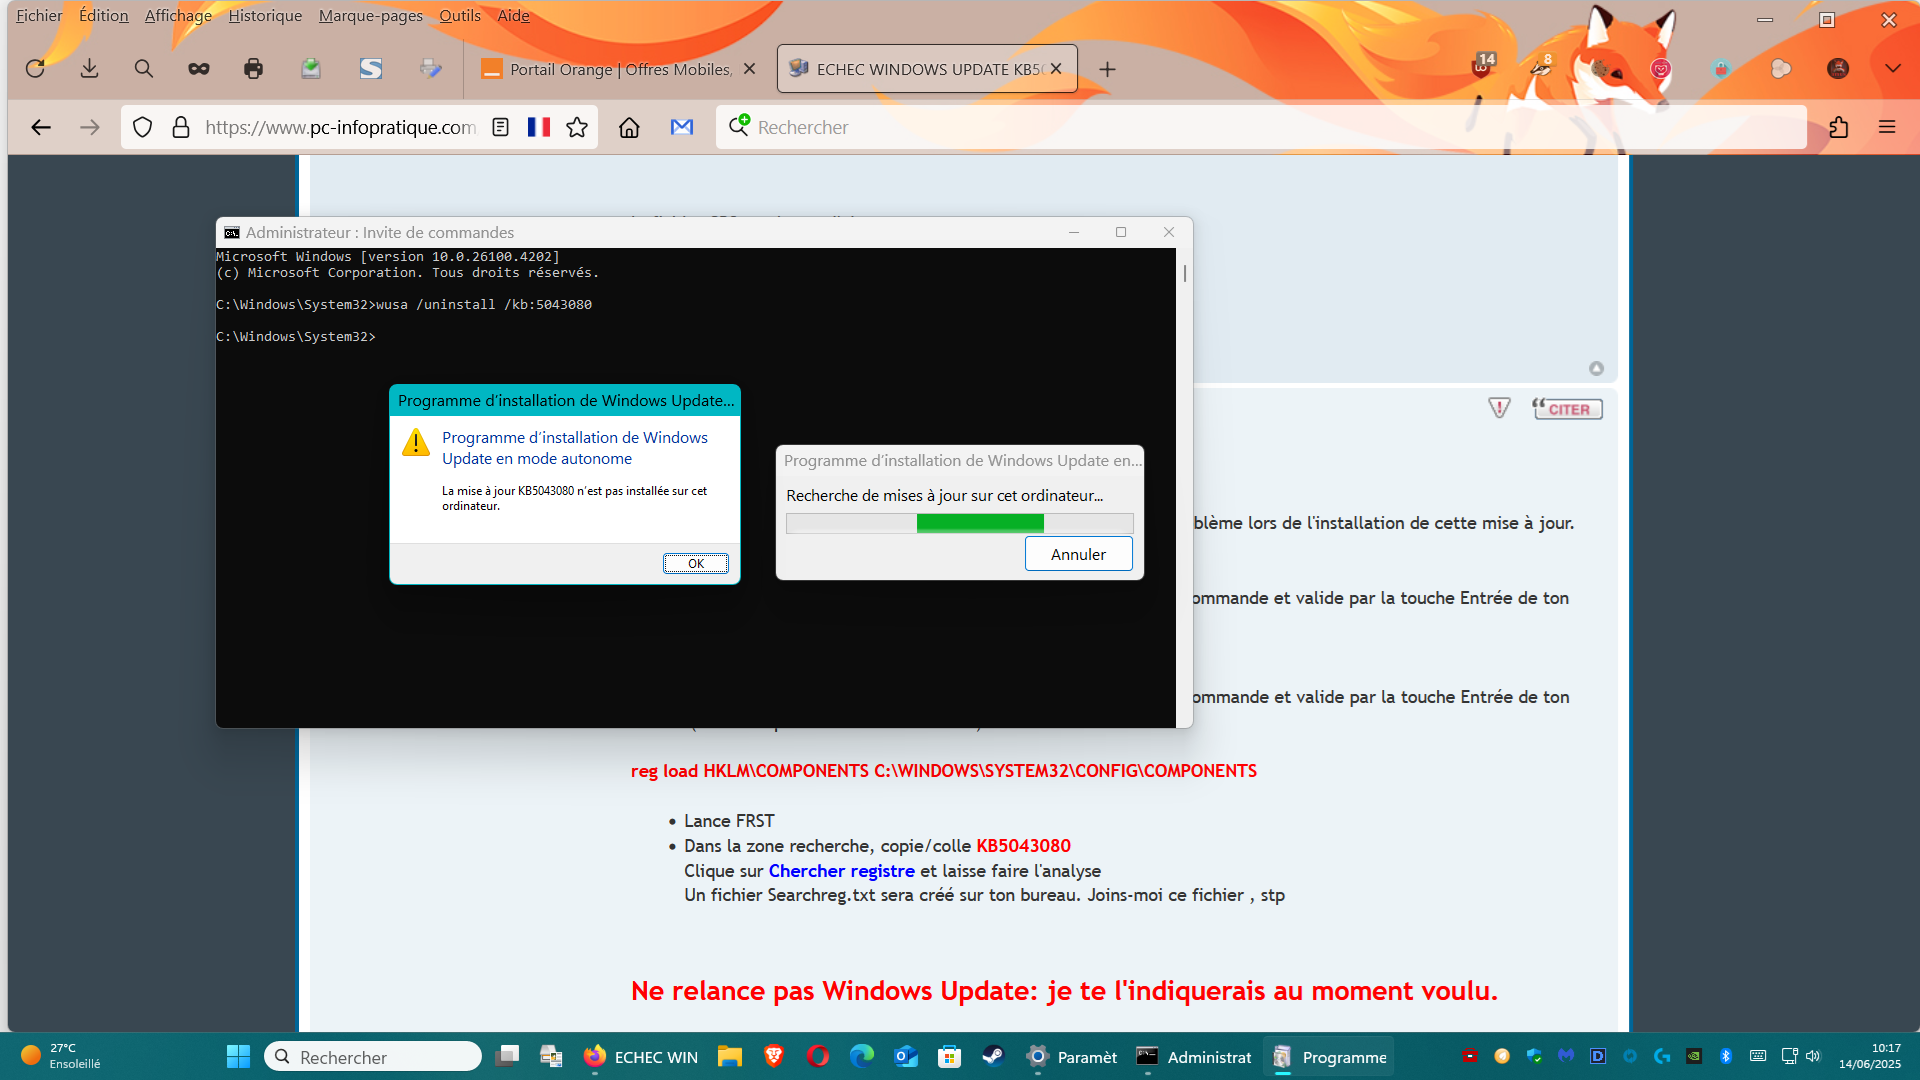
Task: Open reader view icon in address bar
Action: (x=501, y=127)
